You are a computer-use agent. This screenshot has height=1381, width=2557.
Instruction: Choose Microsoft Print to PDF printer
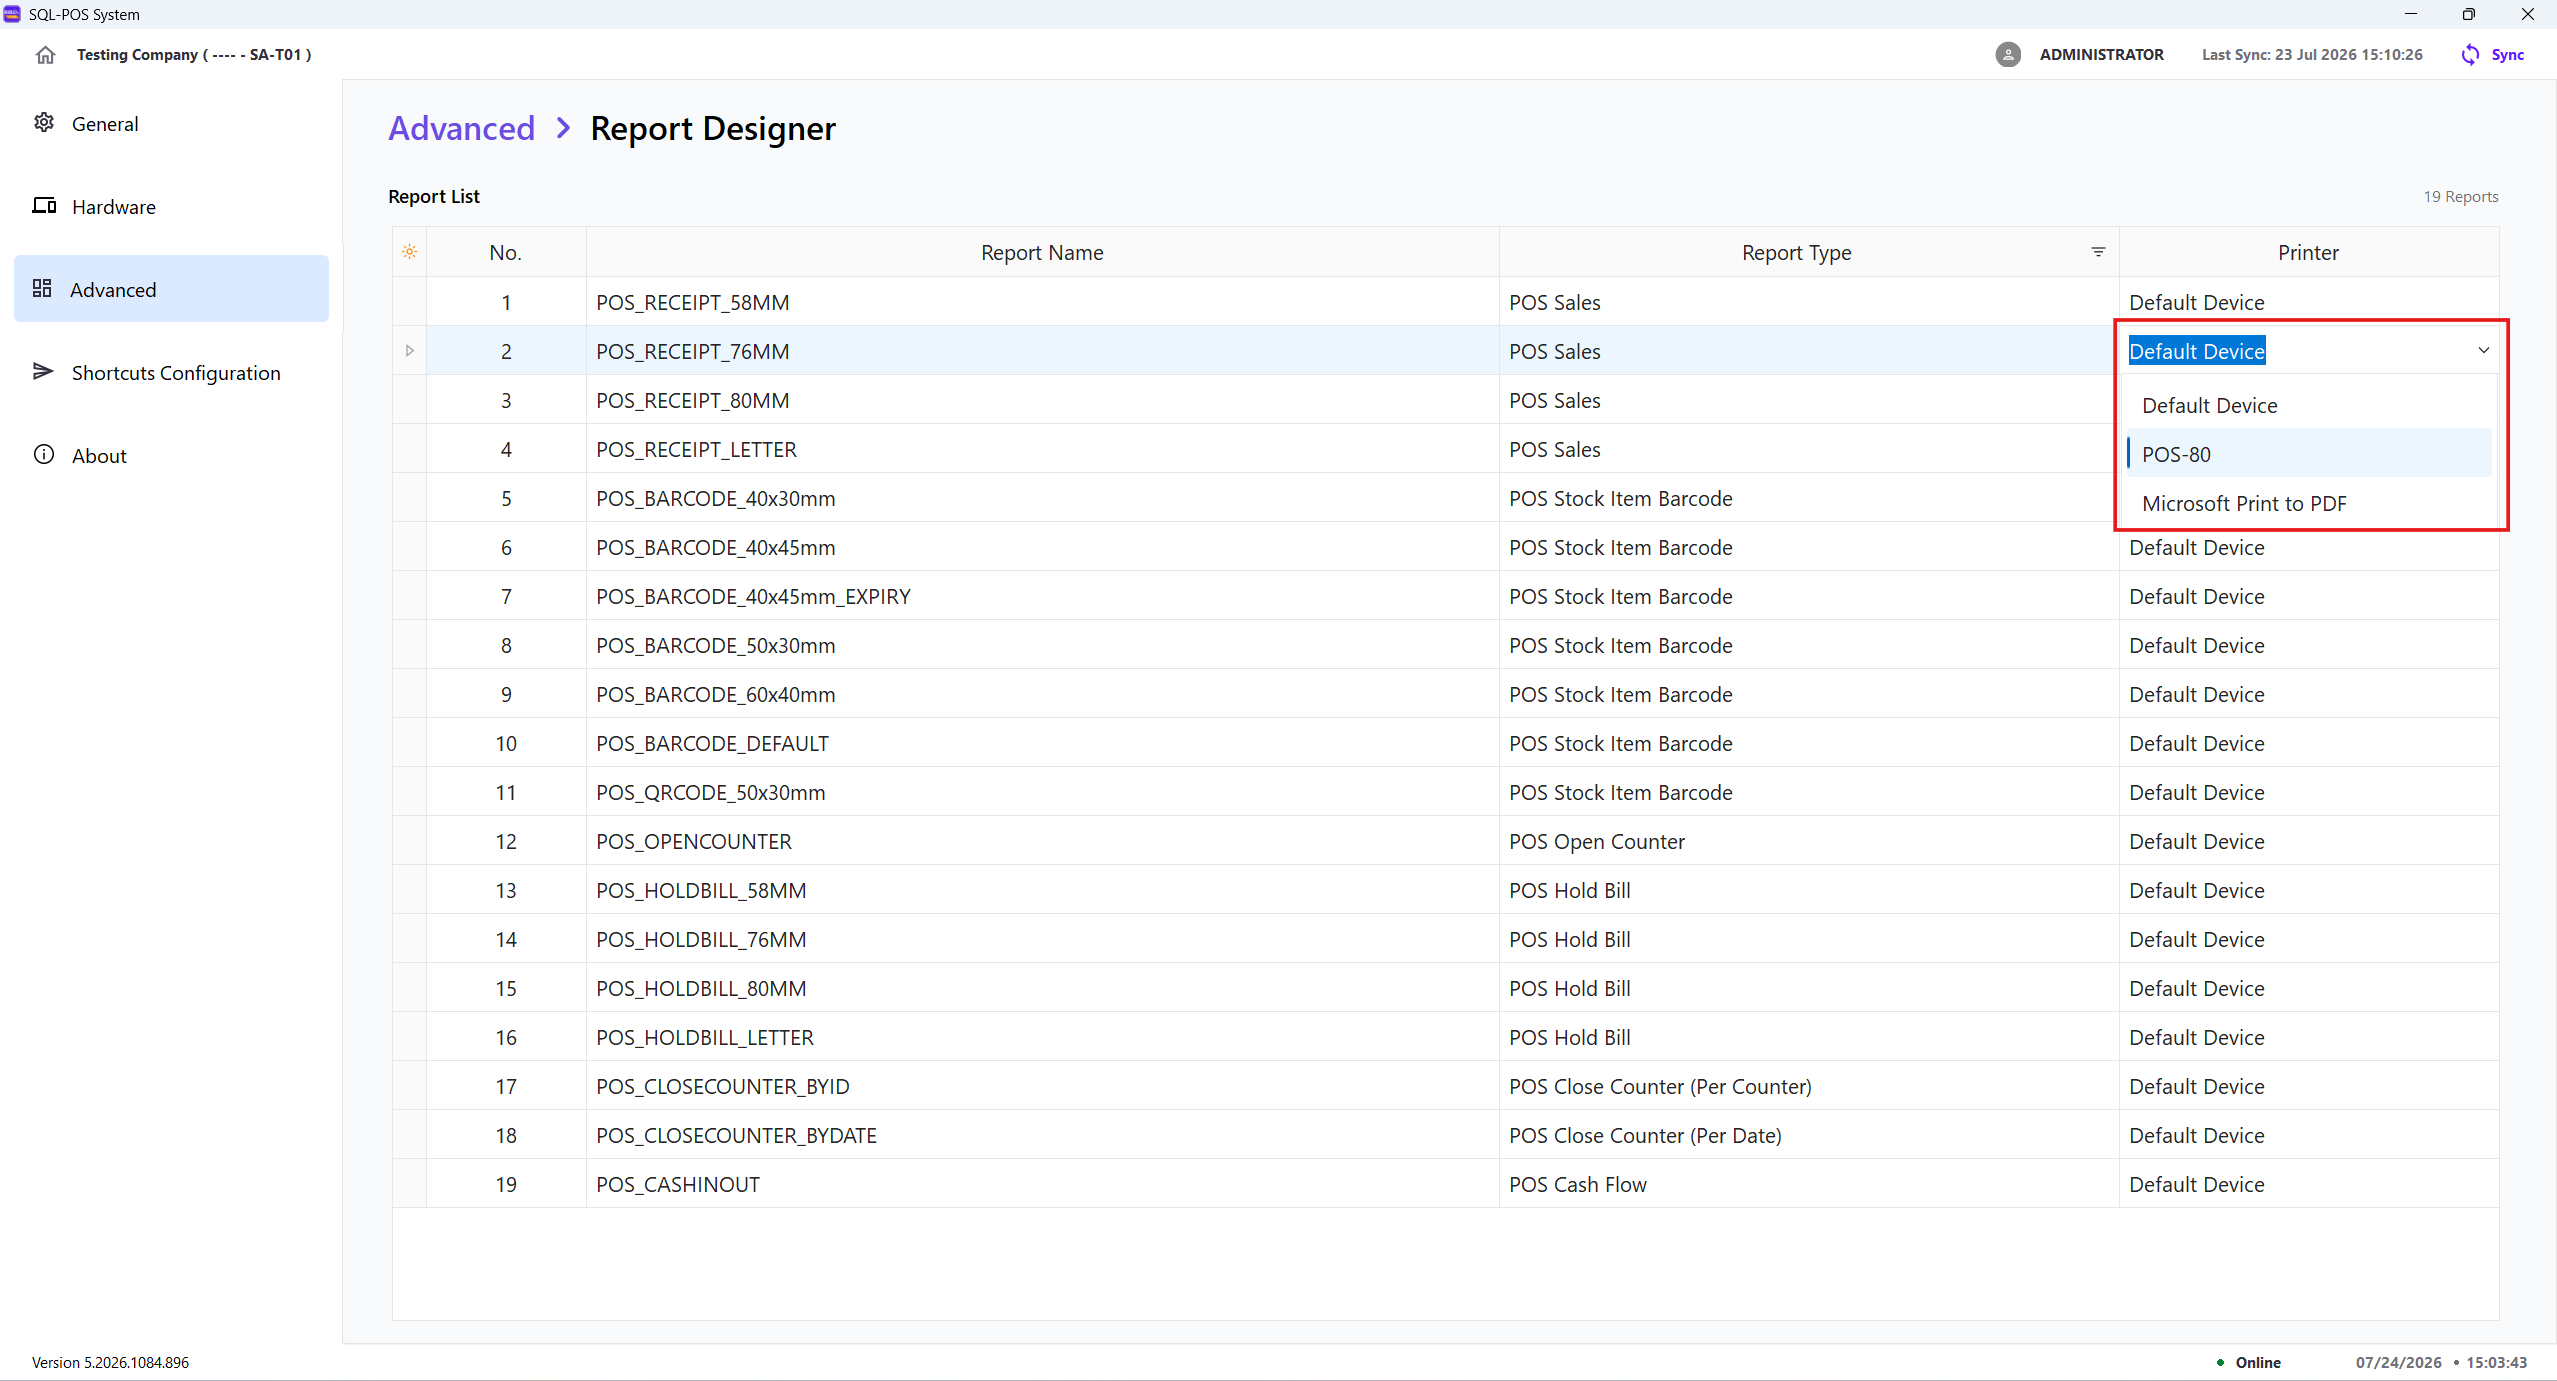point(2308,503)
